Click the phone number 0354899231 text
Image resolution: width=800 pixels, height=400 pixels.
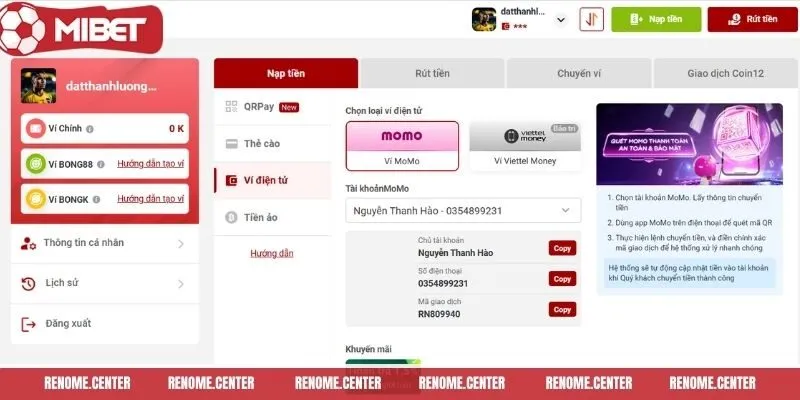[443, 284]
